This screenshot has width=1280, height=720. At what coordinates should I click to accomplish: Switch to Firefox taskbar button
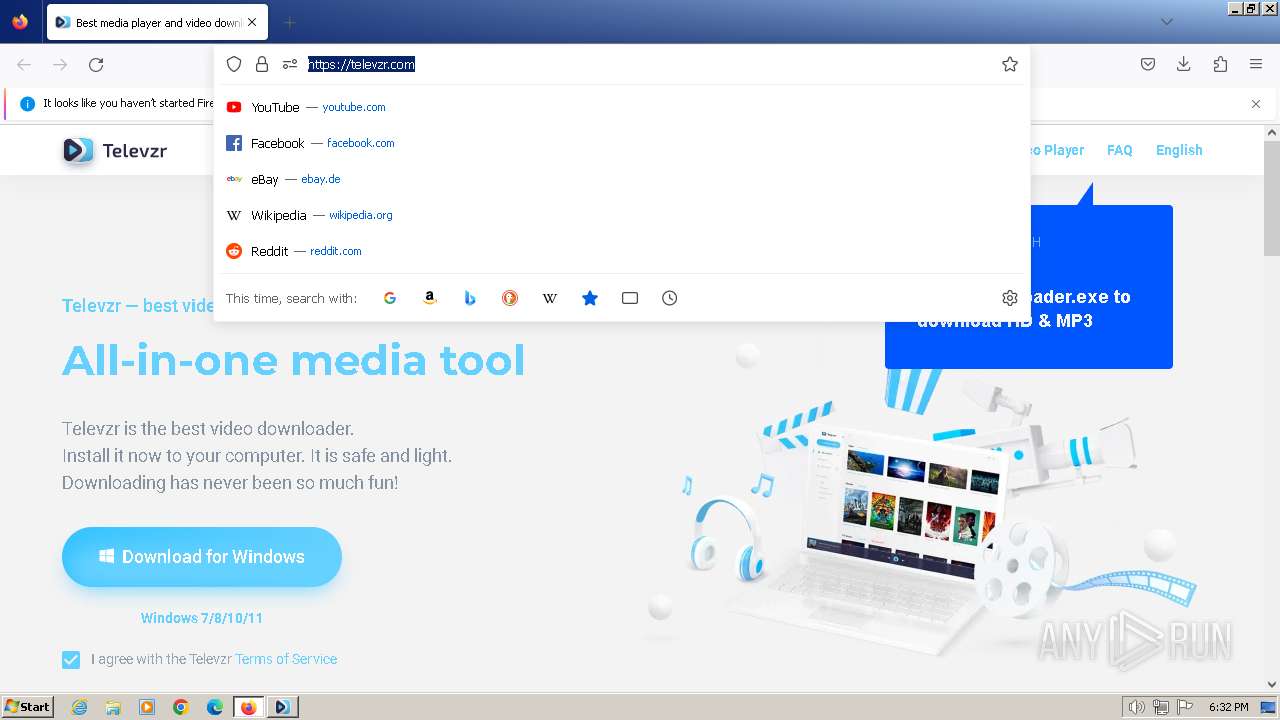(x=249, y=707)
